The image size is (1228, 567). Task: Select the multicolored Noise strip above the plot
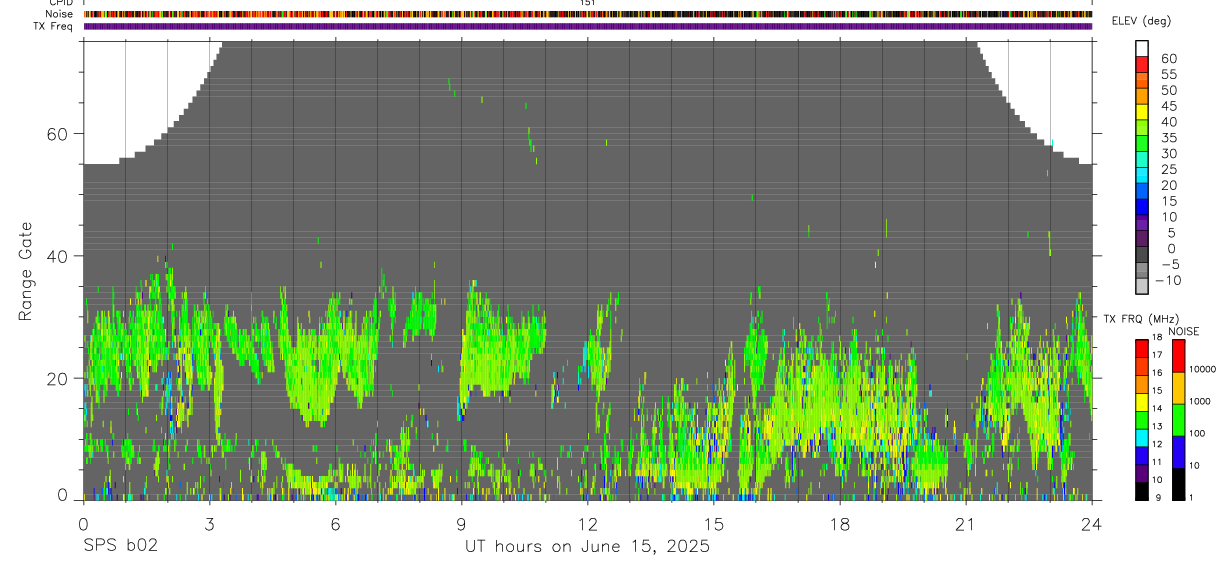(588, 14)
